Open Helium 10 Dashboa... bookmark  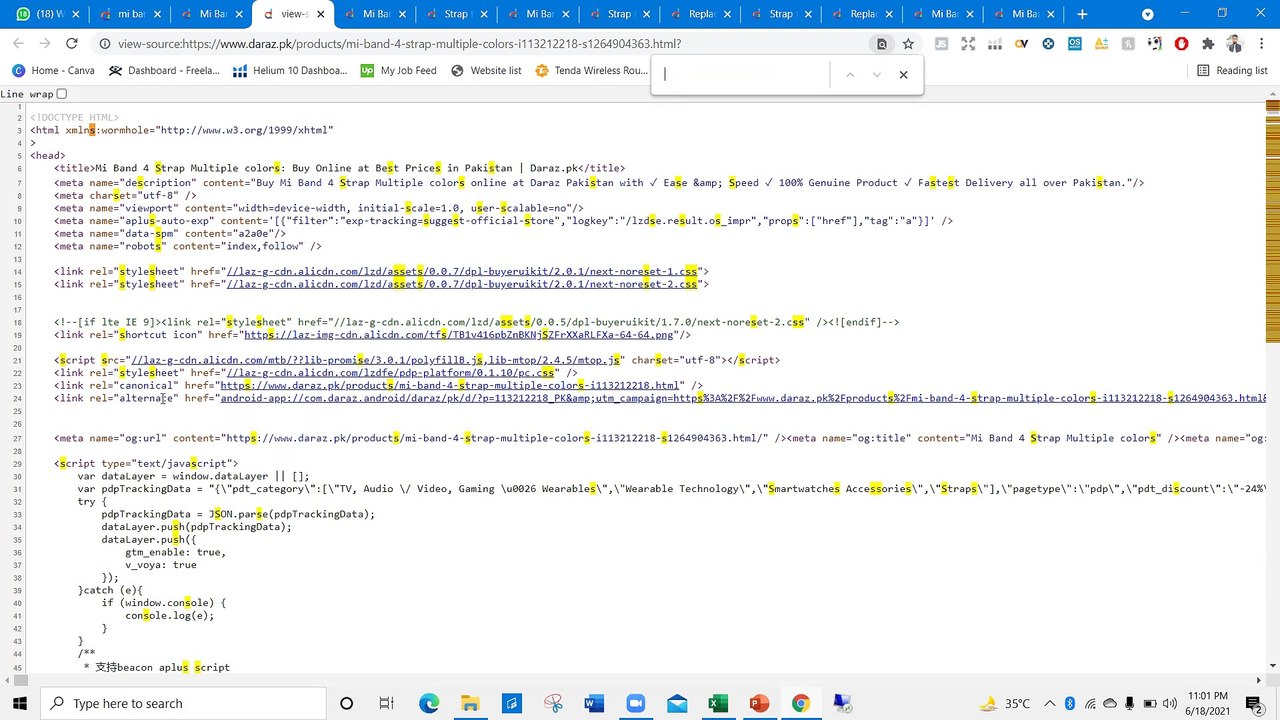point(290,71)
